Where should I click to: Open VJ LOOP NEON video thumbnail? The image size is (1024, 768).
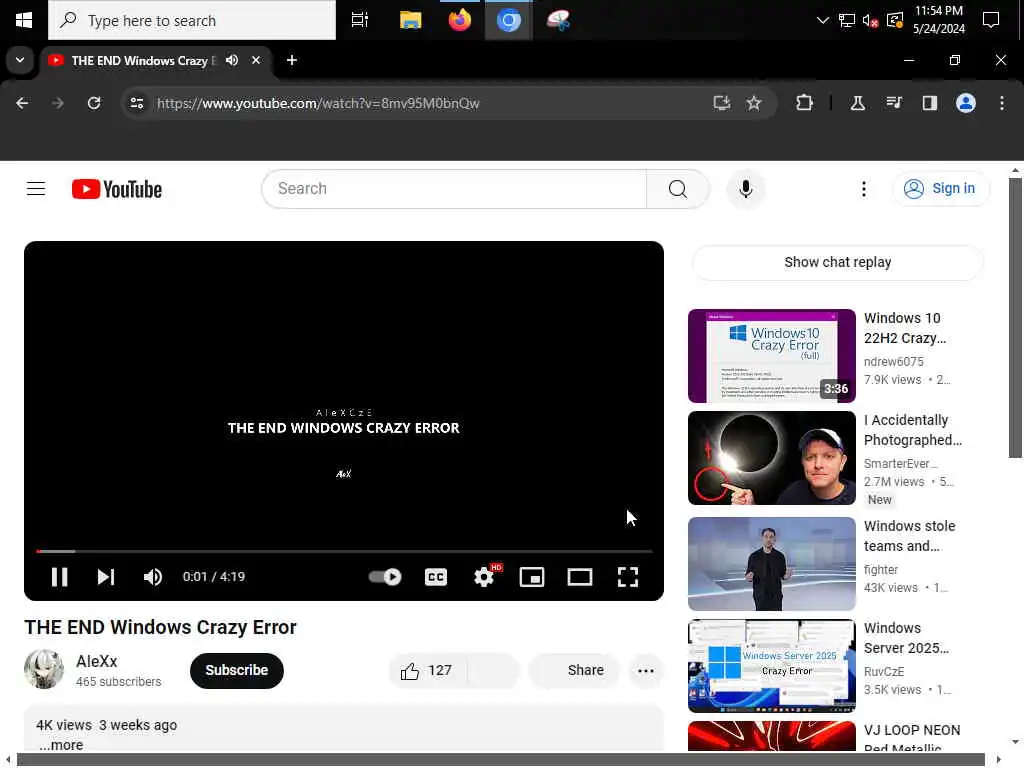[771, 737]
